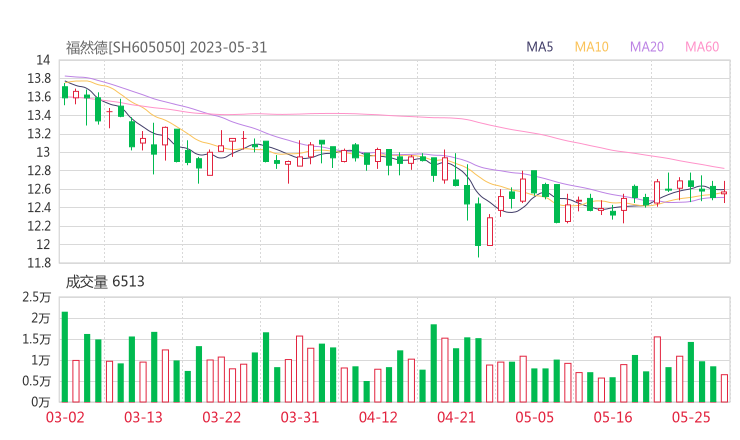Image resolution: width=740 pixels, height=440 pixels.
Task: Click the 03-31 date axis label
Action: [300, 417]
